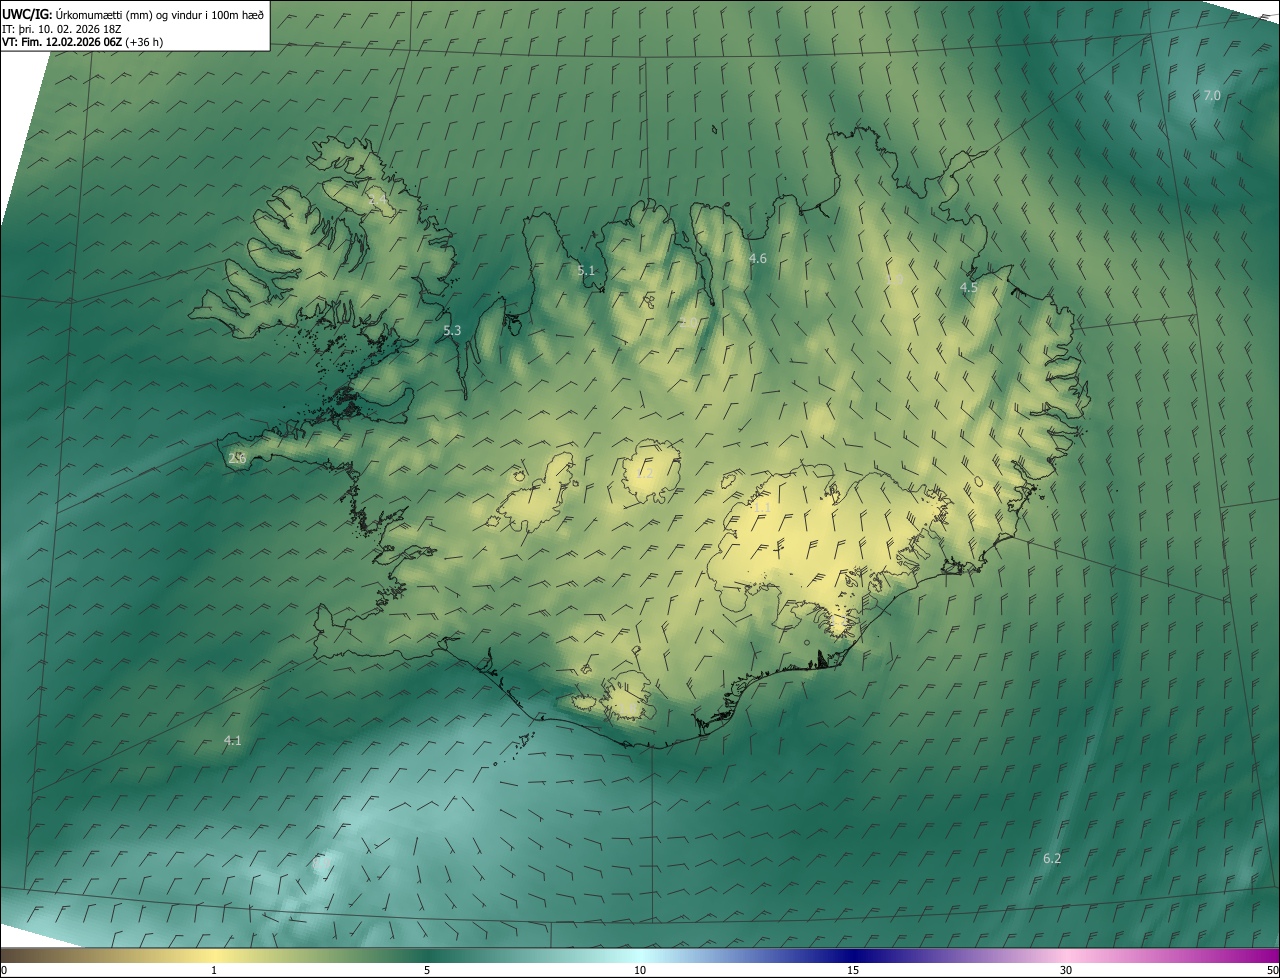The width and height of the screenshot is (1280, 978).
Task: Click the 0 tick label on the color scale
Action: point(3,970)
